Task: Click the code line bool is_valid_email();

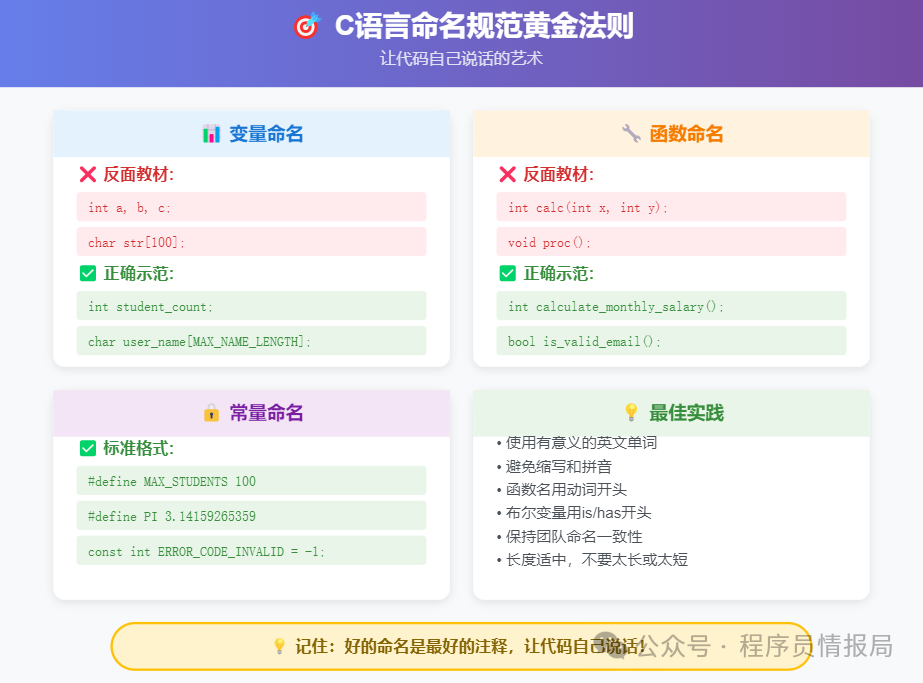Action: [x=671, y=340]
